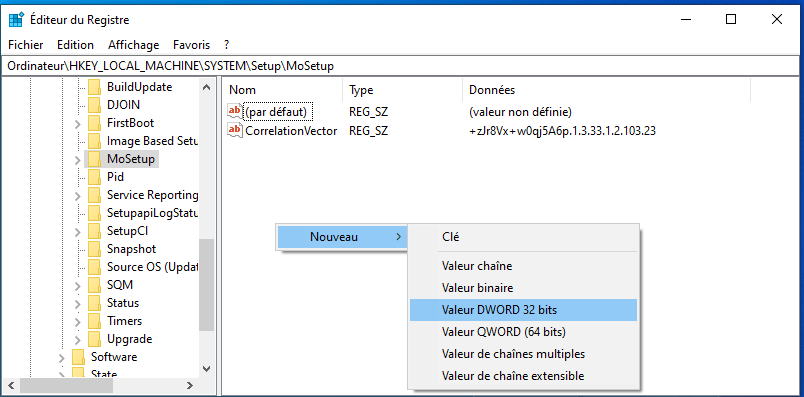
Task: Select the (par défaut) value name
Action: click(277, 111)
